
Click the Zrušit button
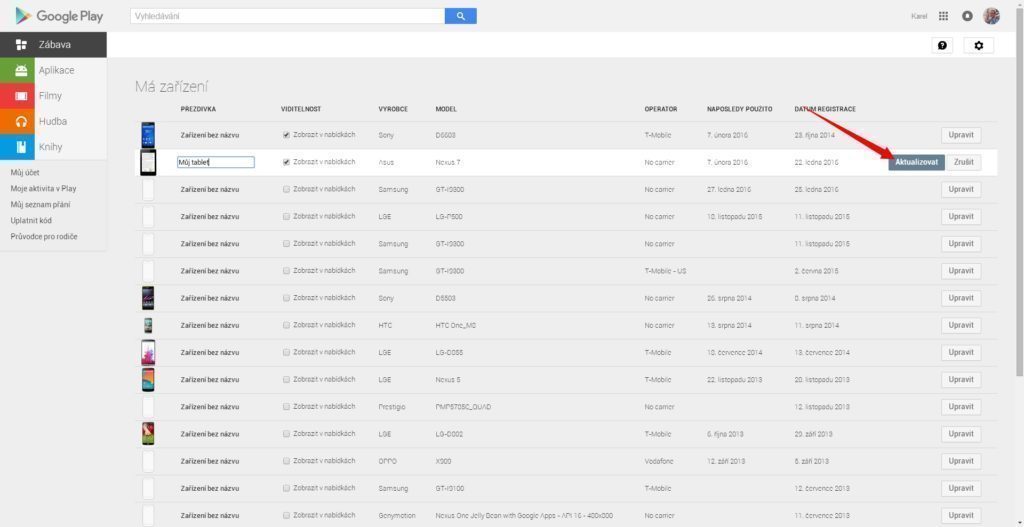tap(964, 162)
